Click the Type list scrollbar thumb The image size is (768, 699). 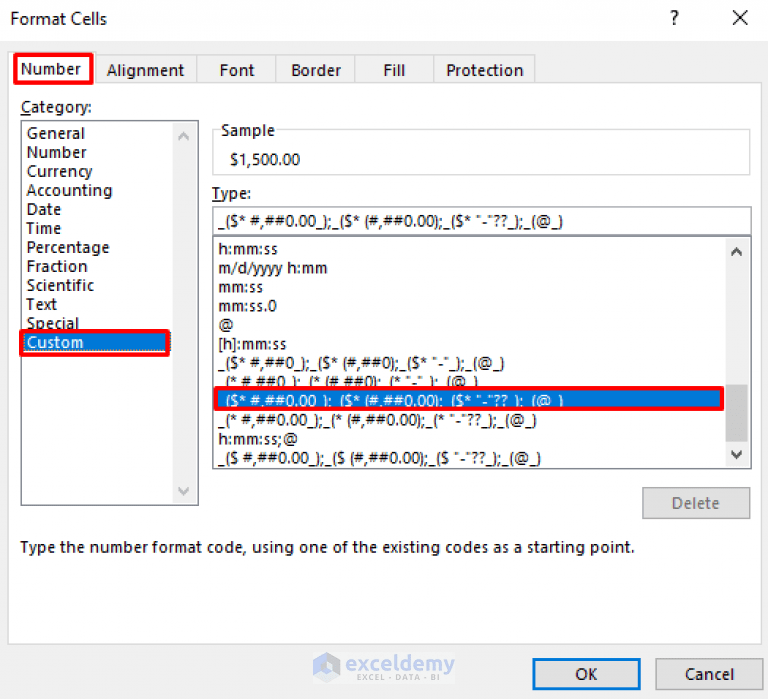coord(736,413)
